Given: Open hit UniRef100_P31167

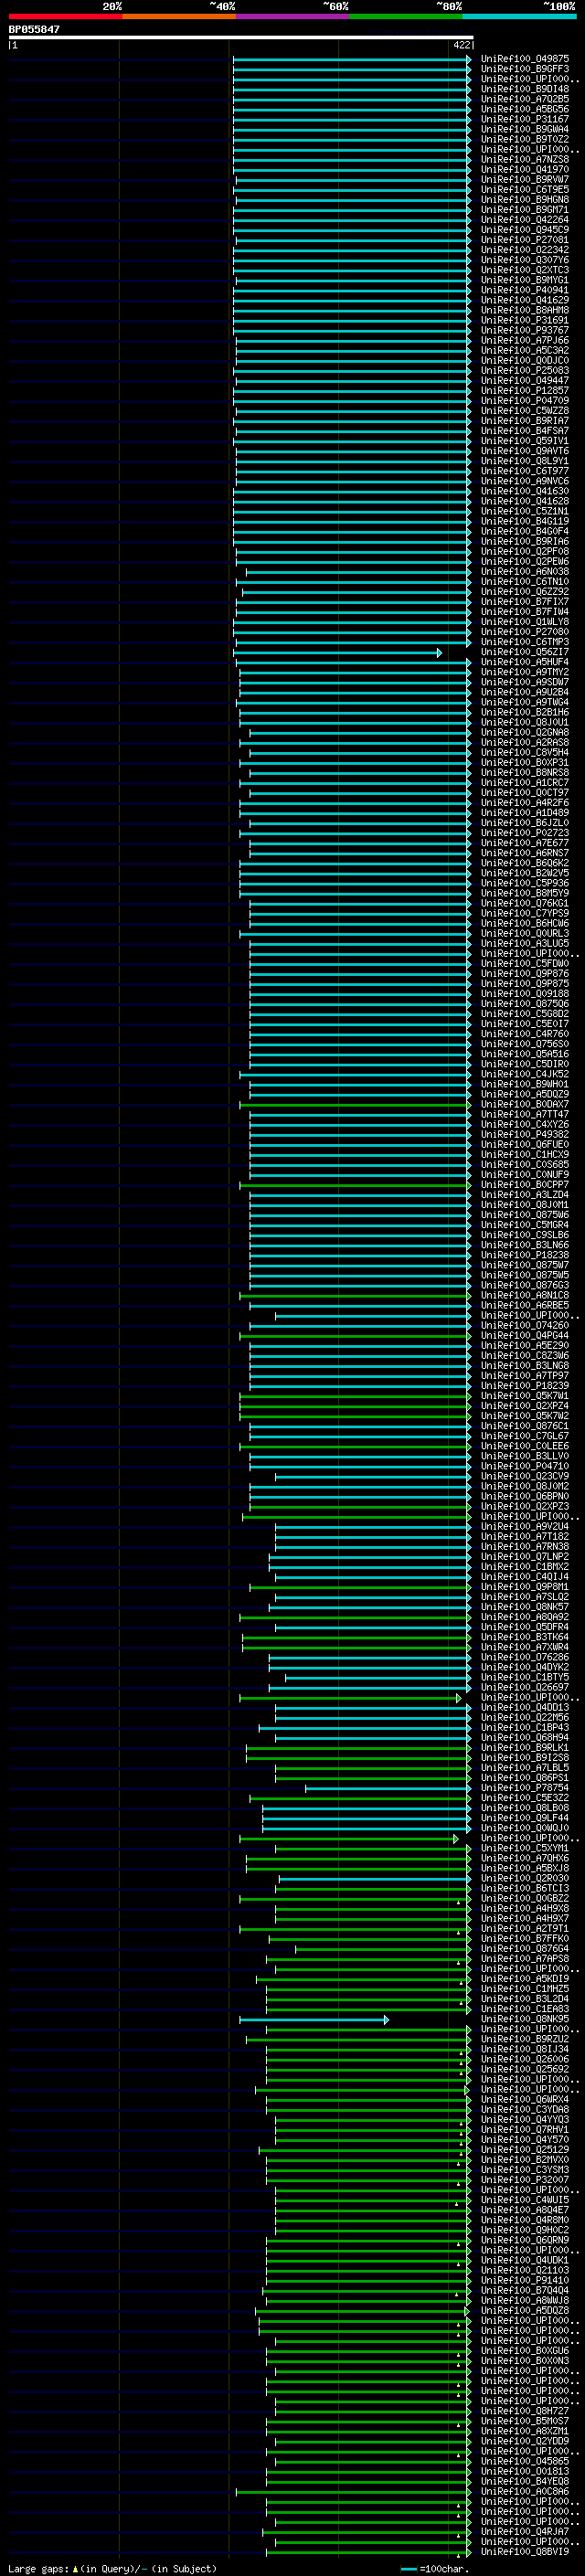Looking at the screenshot, I should tap(524, 119).
